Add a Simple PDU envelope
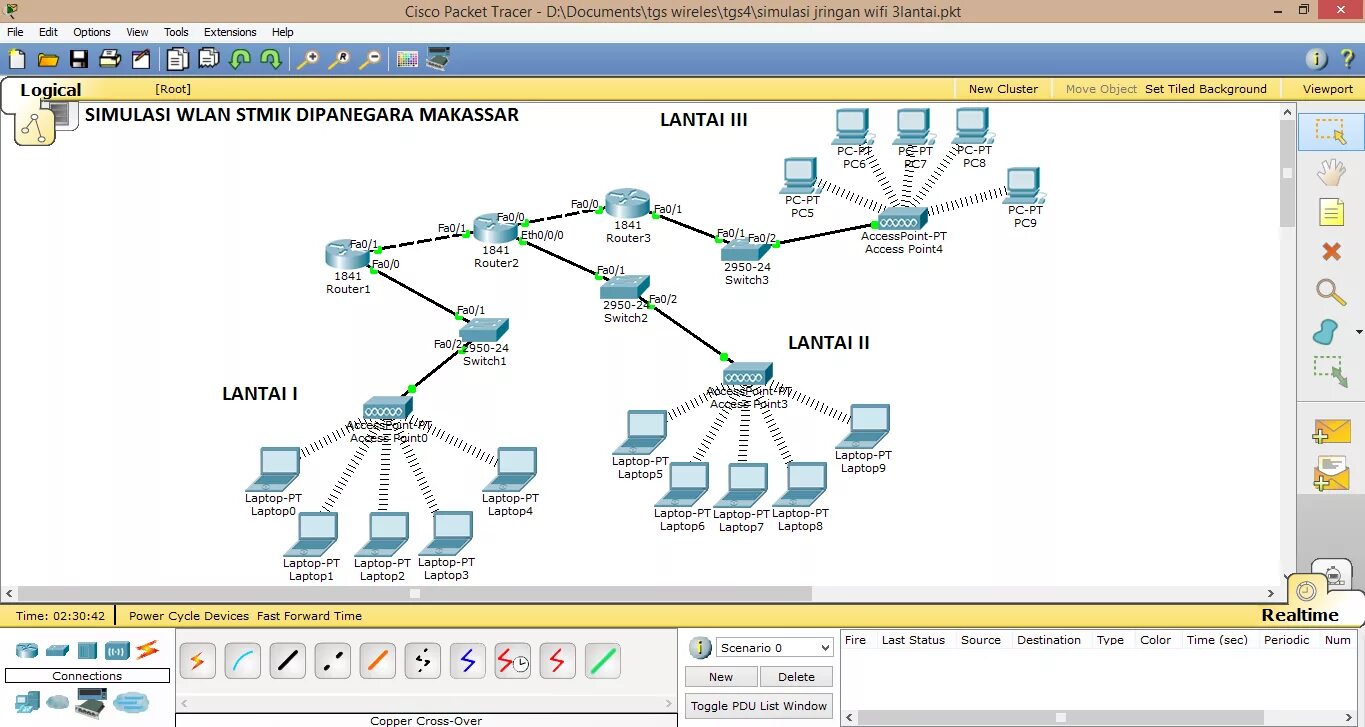The width and height of the screenshot is (1365, 727). tap(1331, 432)
